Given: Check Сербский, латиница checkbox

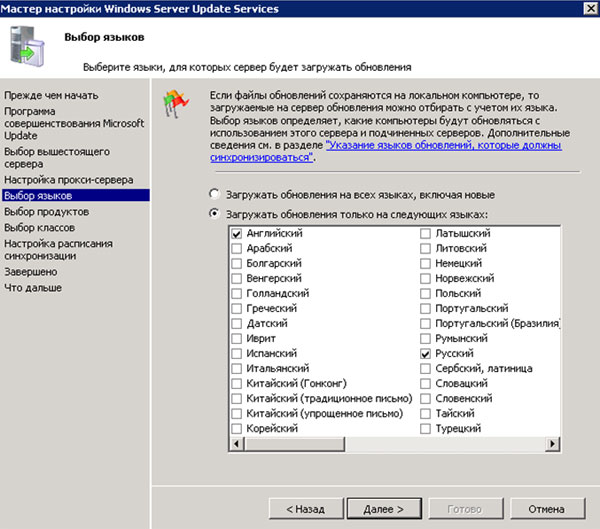Looking at the screenshot, I should [x=425, y=369].
